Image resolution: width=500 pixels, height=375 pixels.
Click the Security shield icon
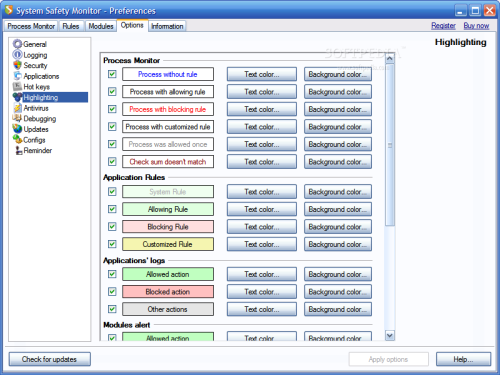coord(17,65)
